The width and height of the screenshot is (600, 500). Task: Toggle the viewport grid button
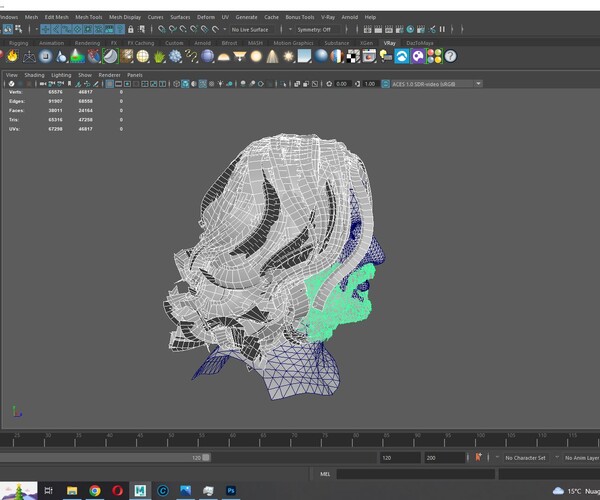109,84
